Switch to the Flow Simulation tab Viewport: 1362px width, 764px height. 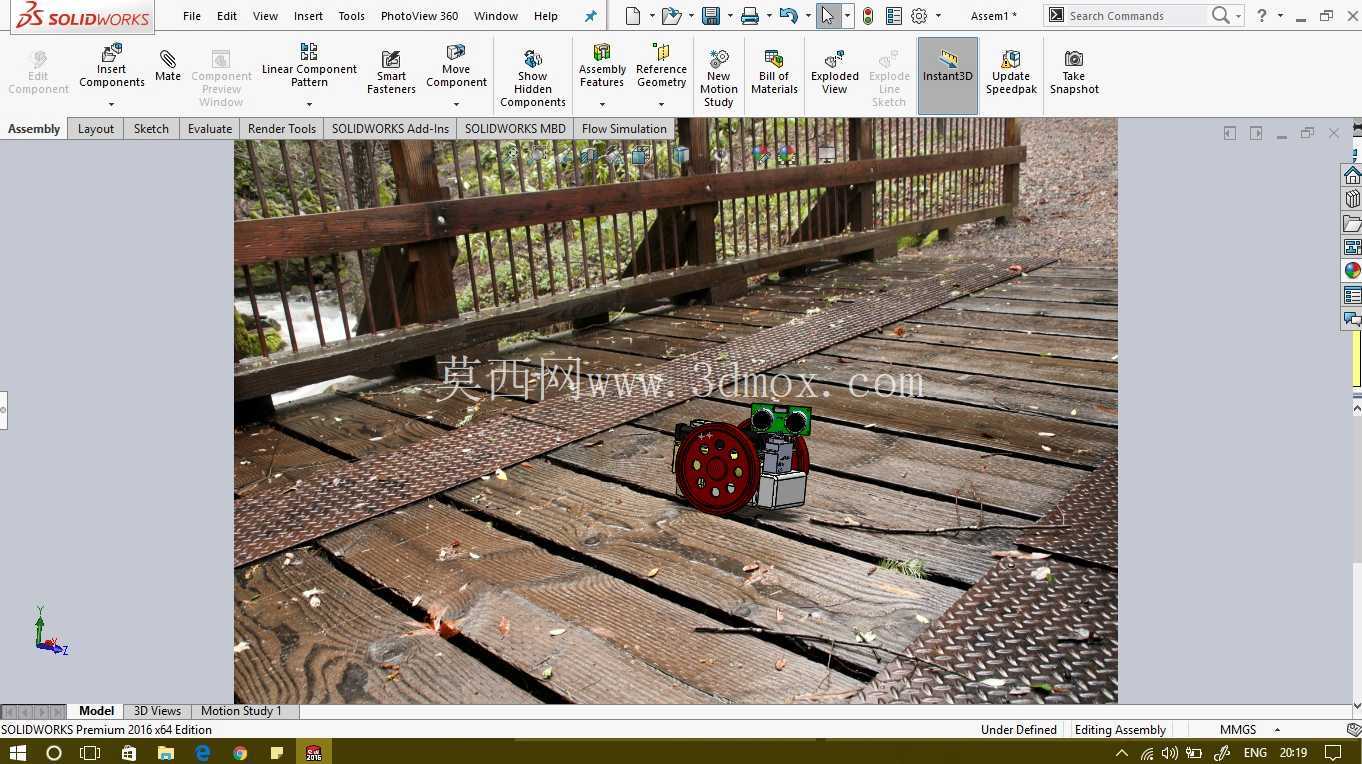point(624,129)
